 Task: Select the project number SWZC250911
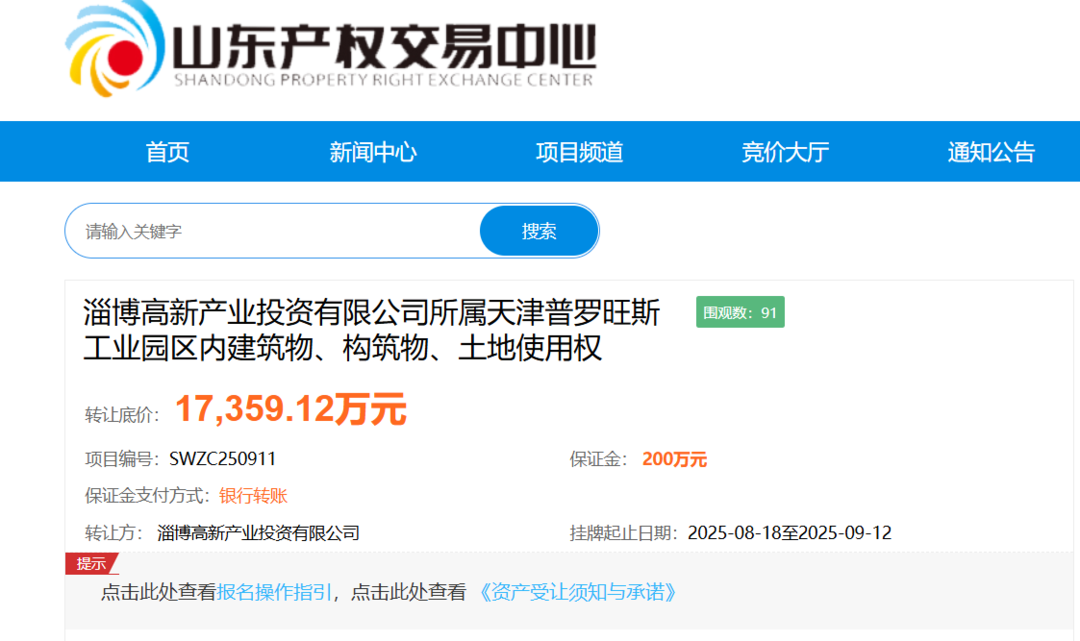(x=223, y=459)
